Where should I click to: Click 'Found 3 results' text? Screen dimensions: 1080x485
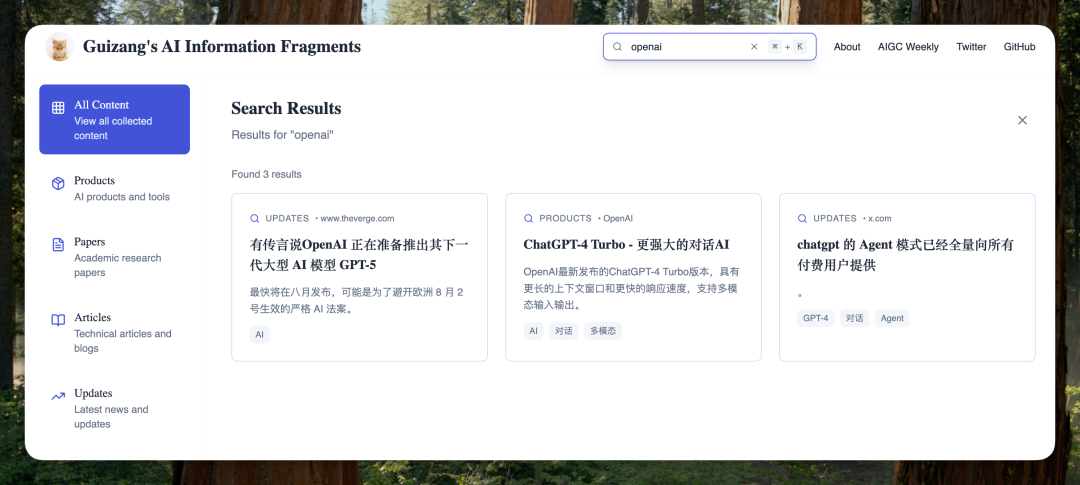[267, 174]
